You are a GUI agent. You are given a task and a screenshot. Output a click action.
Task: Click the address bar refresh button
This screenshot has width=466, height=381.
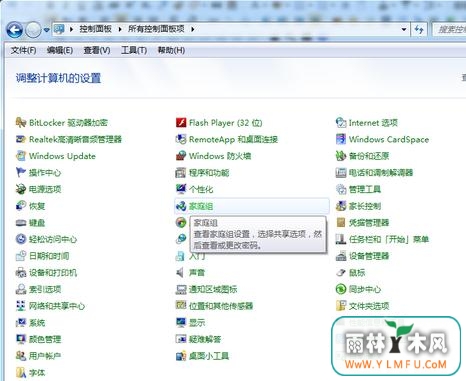419,29
